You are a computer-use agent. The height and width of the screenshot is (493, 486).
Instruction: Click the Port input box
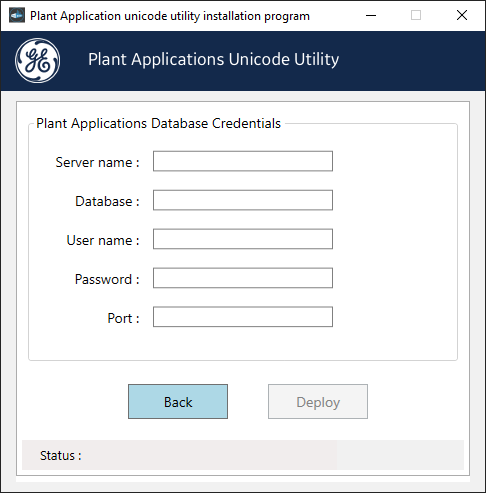pyautogui.click(x=243, y=317)
